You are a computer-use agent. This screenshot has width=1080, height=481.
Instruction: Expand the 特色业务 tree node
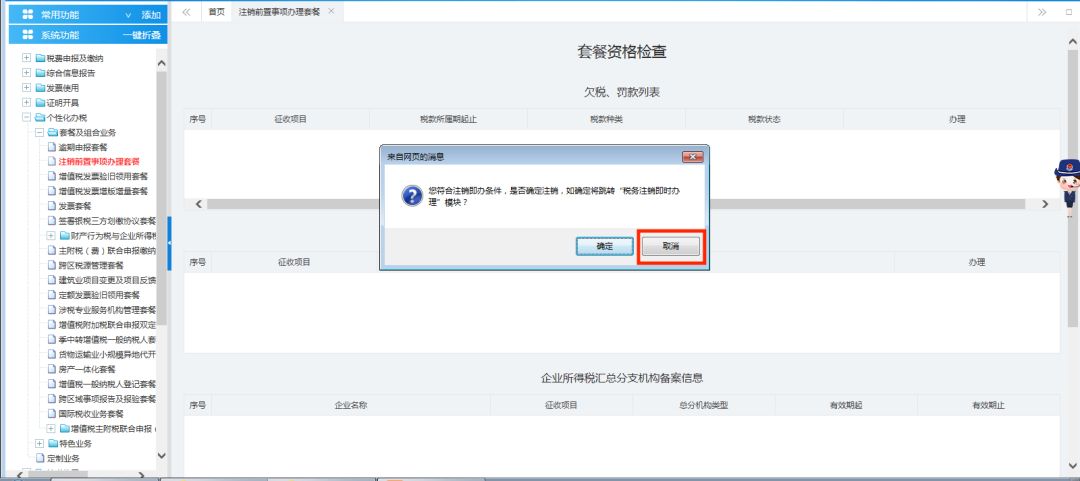coord(39,443)
